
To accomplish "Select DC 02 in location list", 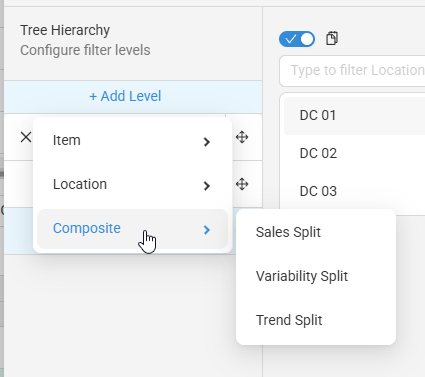I will pyautogui.click(x=354, y=154).
